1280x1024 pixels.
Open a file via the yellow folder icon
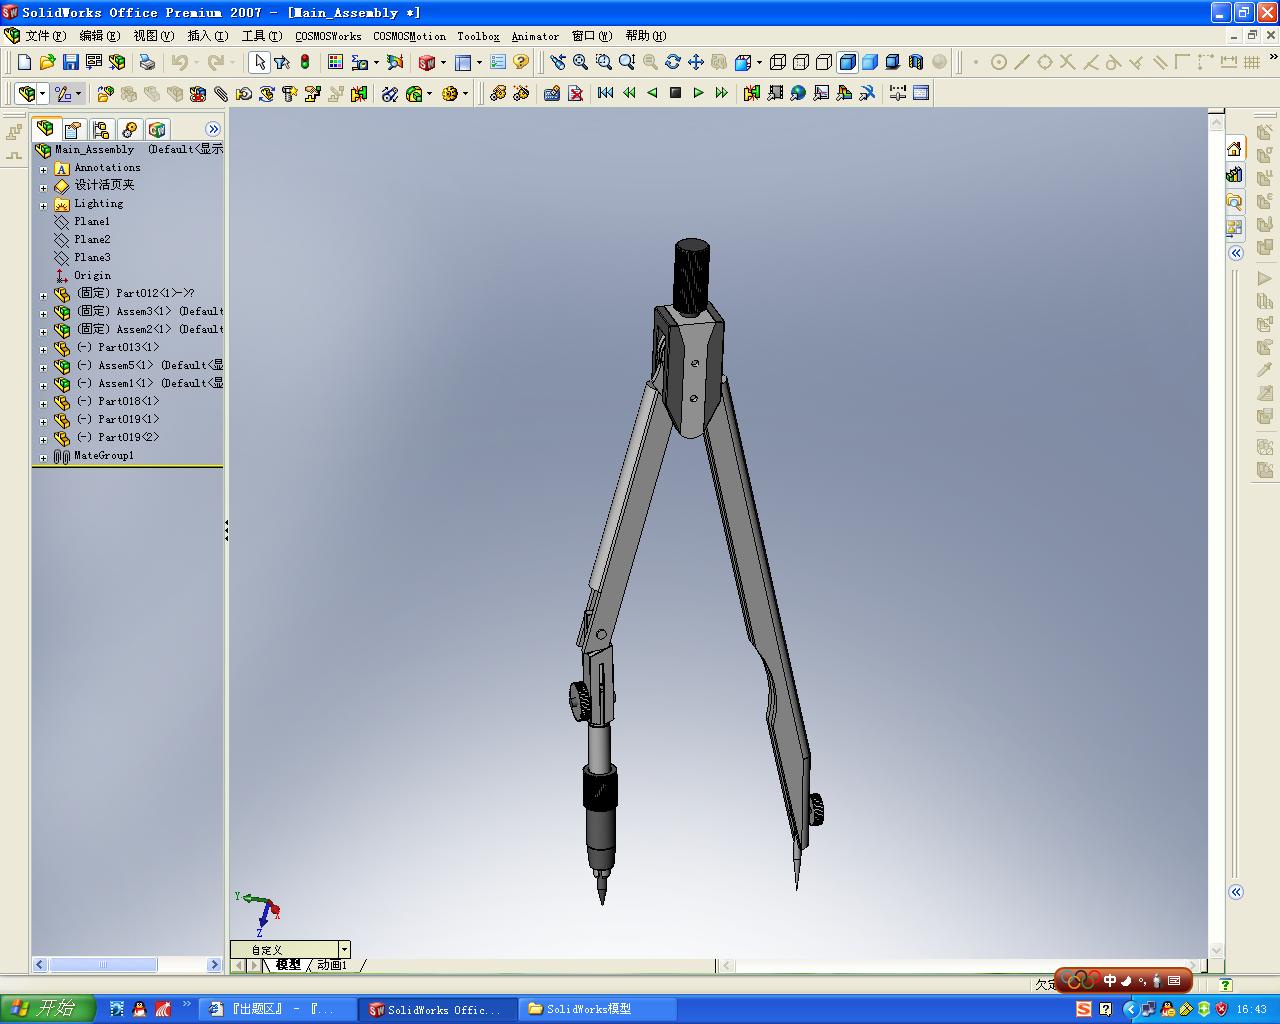click(47, 62)
